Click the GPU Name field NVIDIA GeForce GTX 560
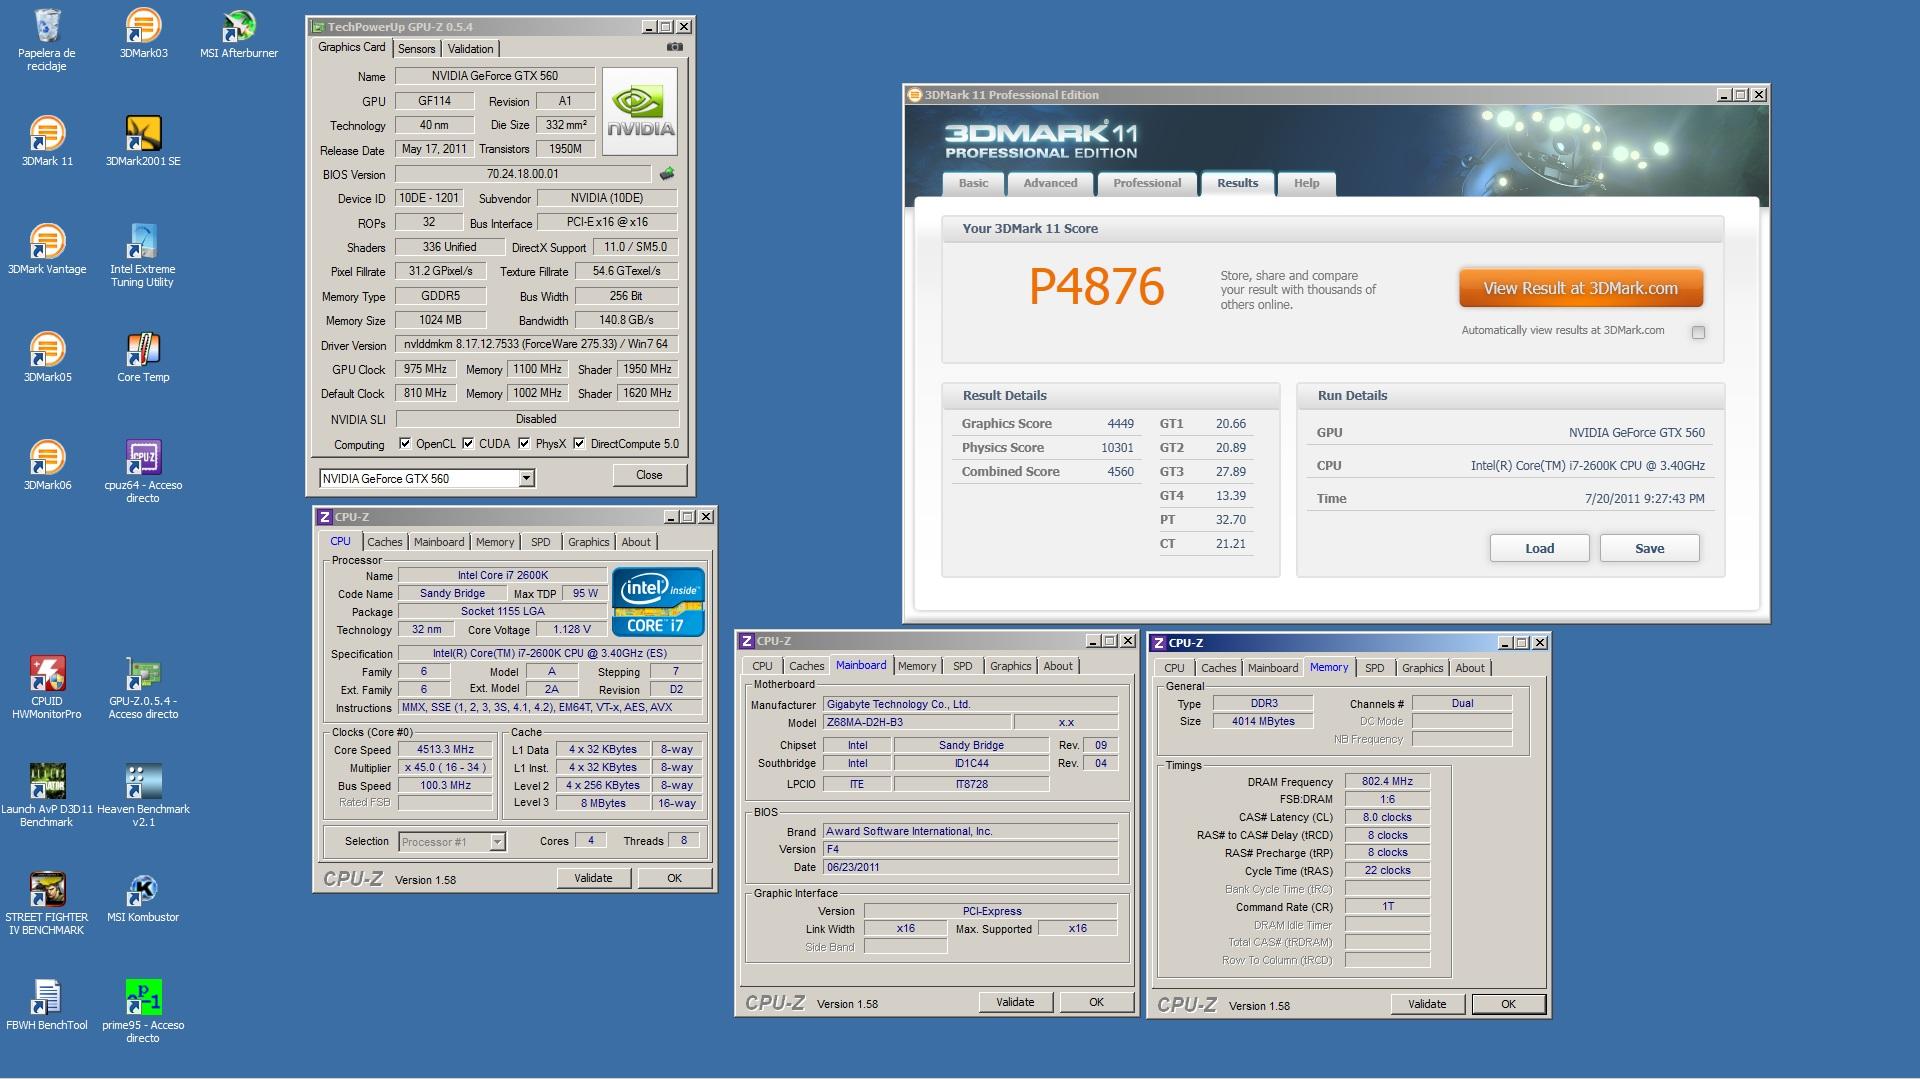 point(495,76)
